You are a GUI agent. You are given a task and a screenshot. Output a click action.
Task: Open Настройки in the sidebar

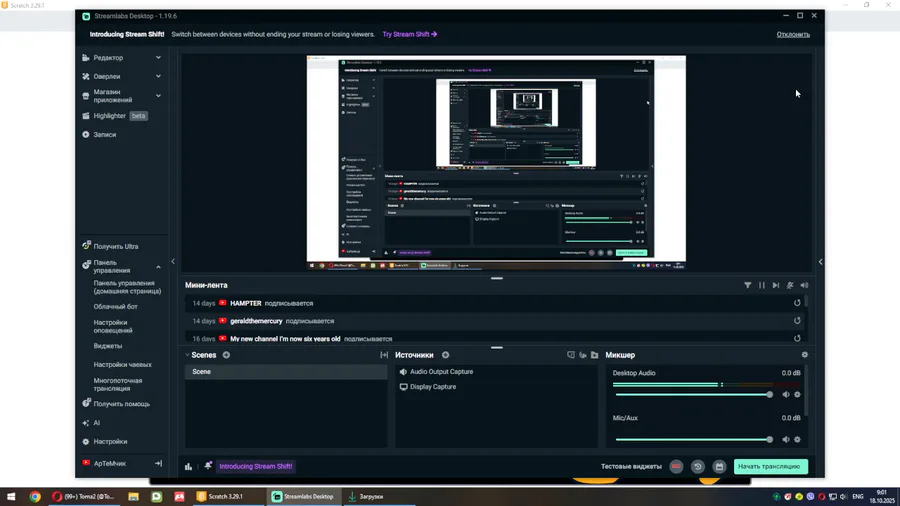(x=110, y=442)
